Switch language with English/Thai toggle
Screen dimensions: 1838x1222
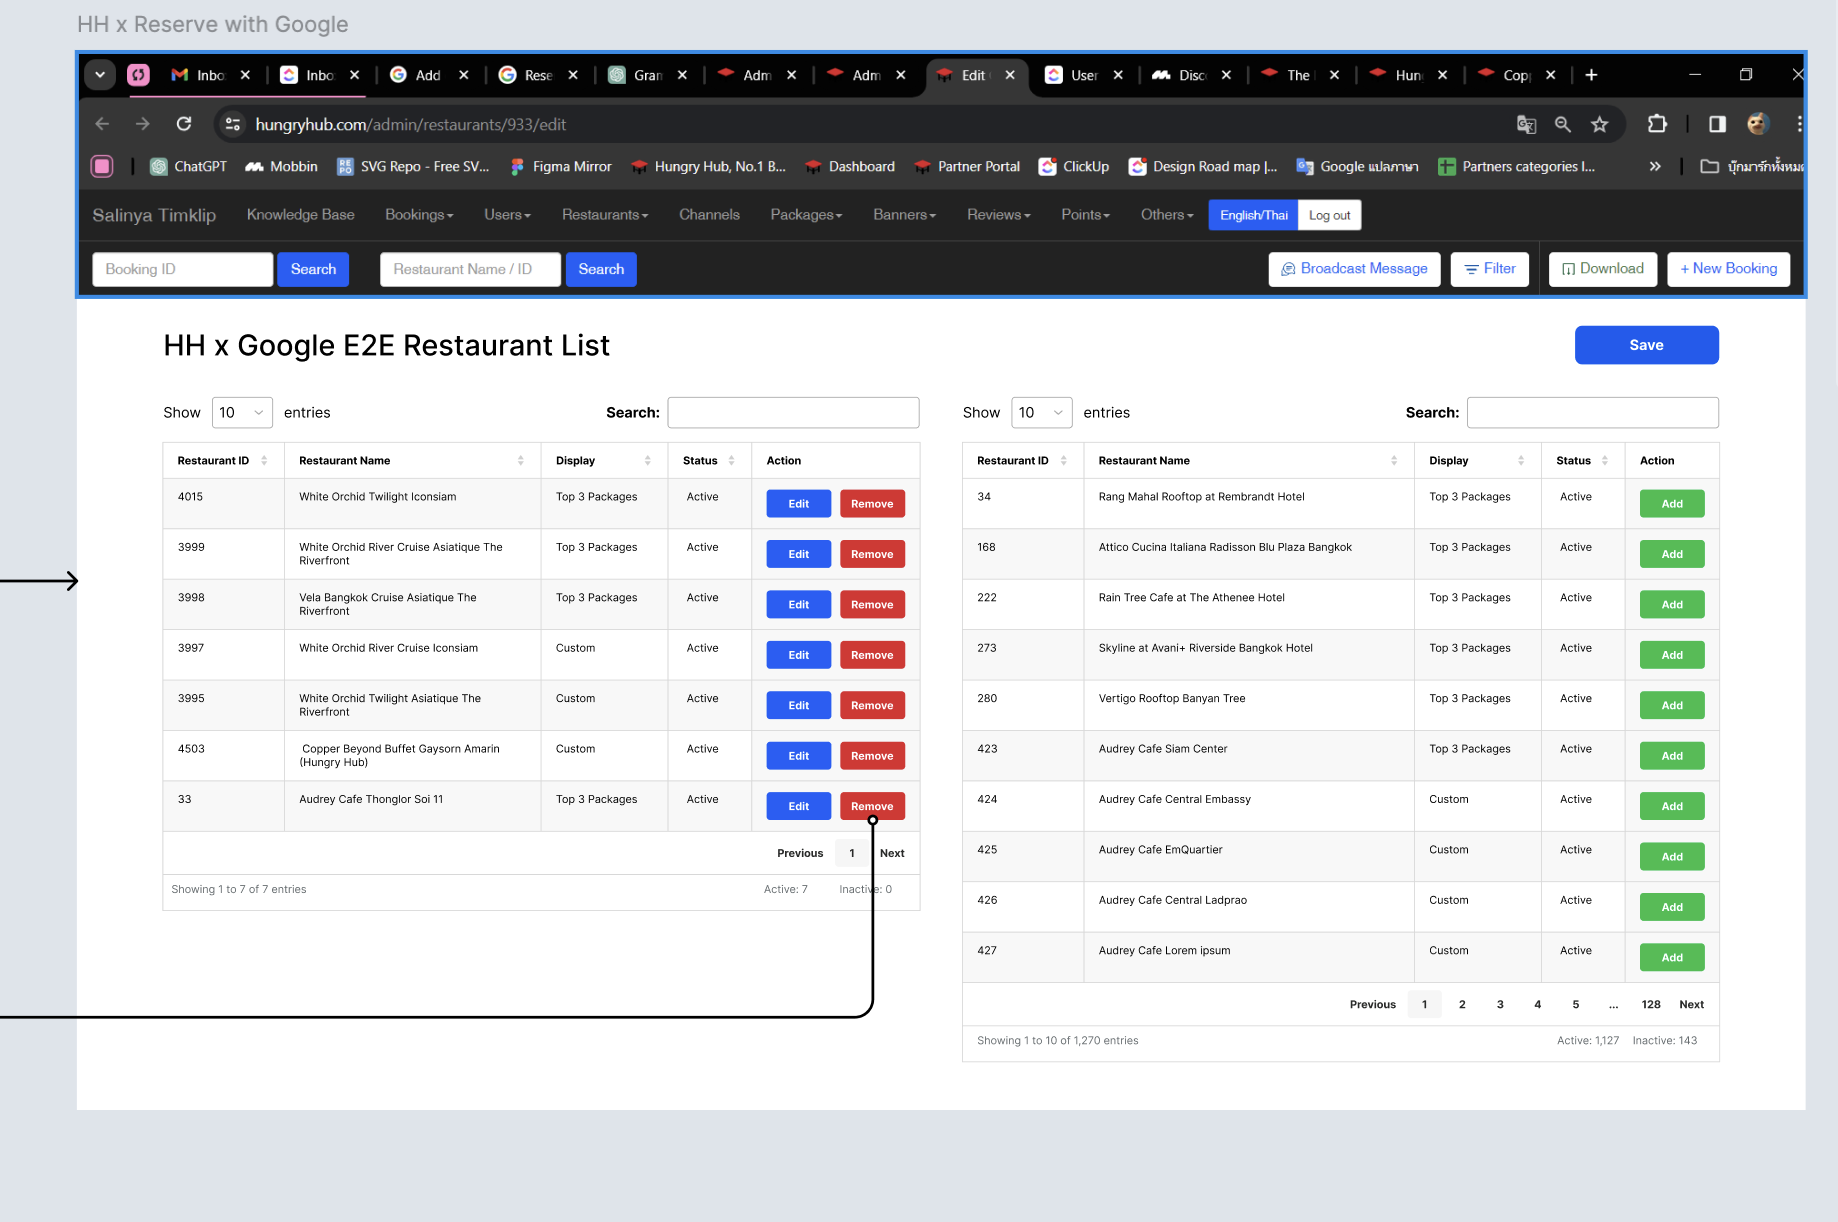(1253, 215)
